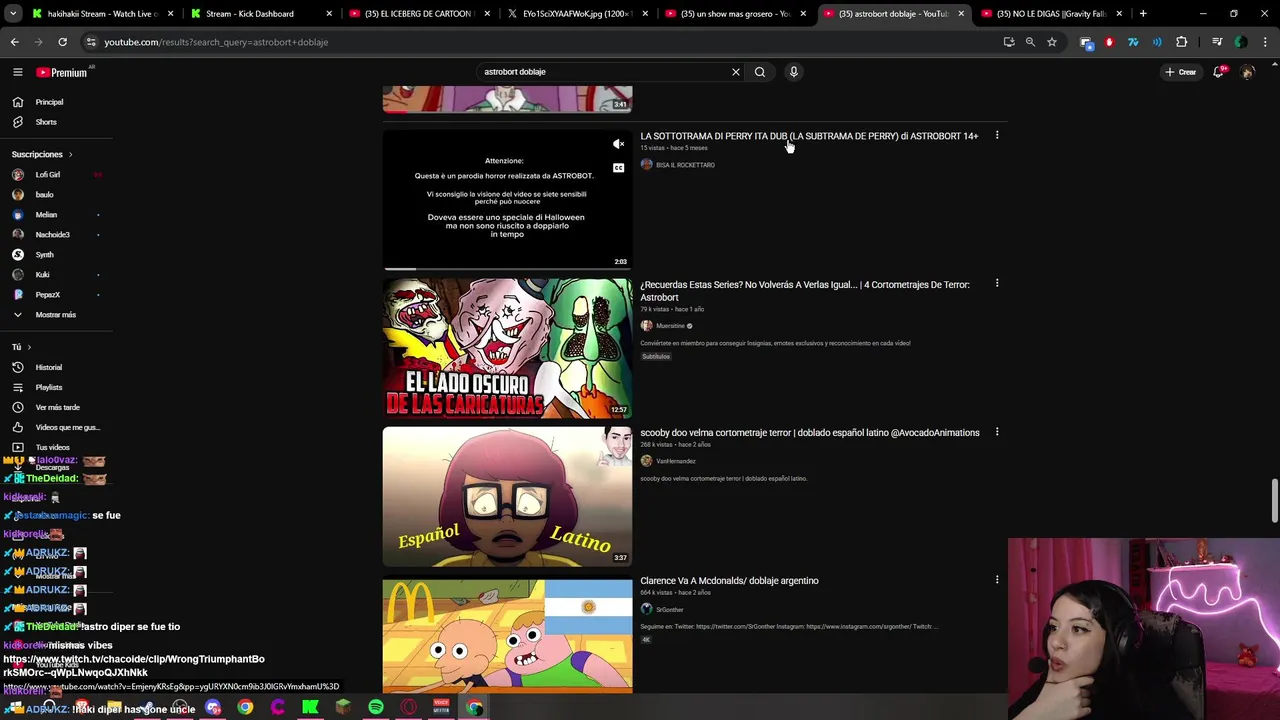Expand the Suscripciones section
The height and width of the screenshot is (720, 1280).
41,154
